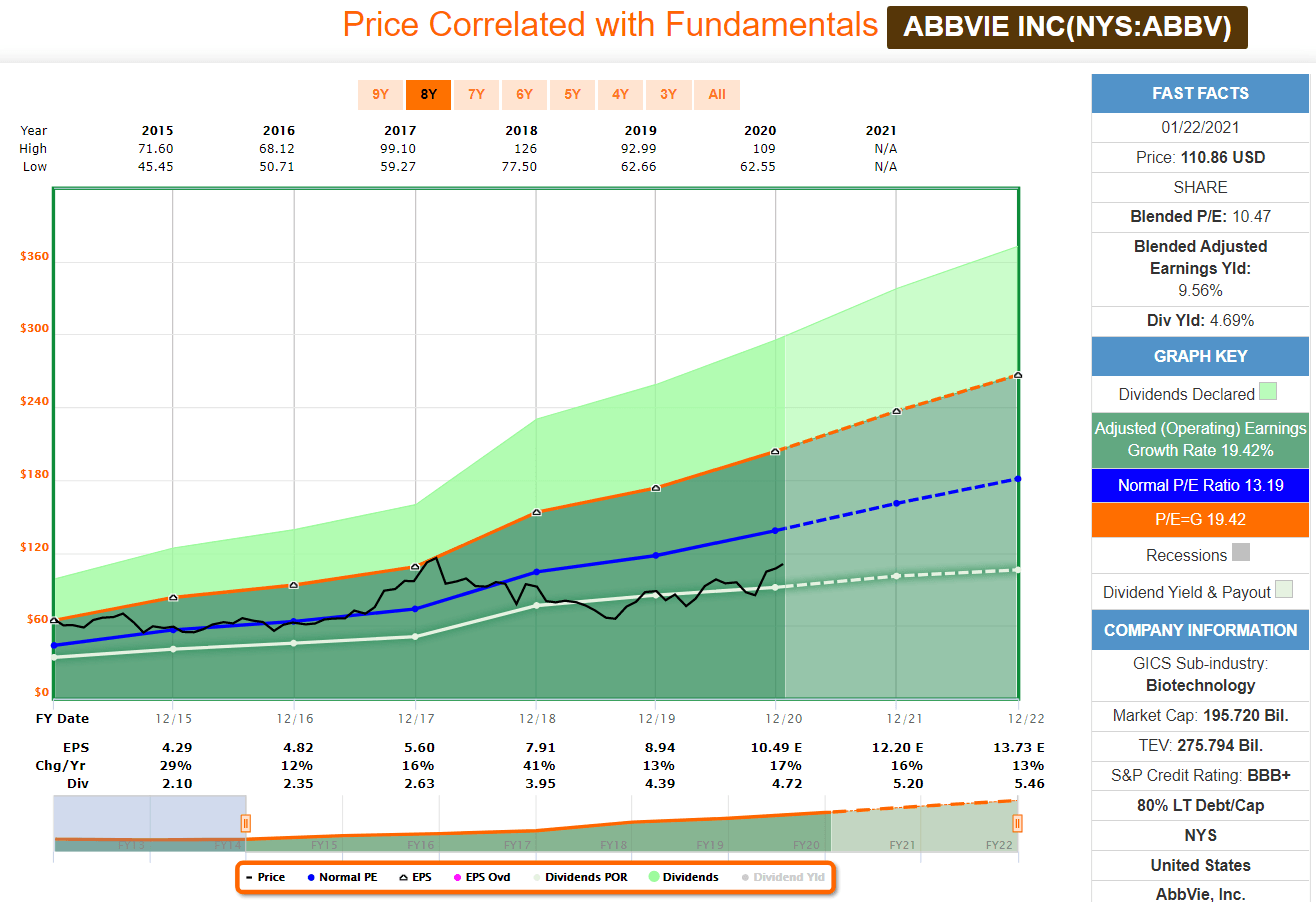Show the All time range

716,94
